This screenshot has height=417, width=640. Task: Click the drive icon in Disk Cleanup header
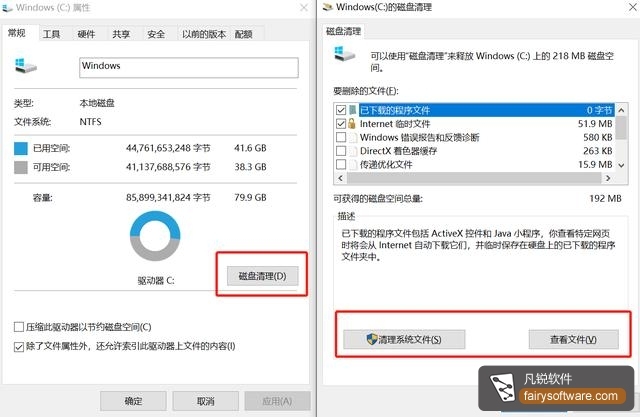[344, 54]
